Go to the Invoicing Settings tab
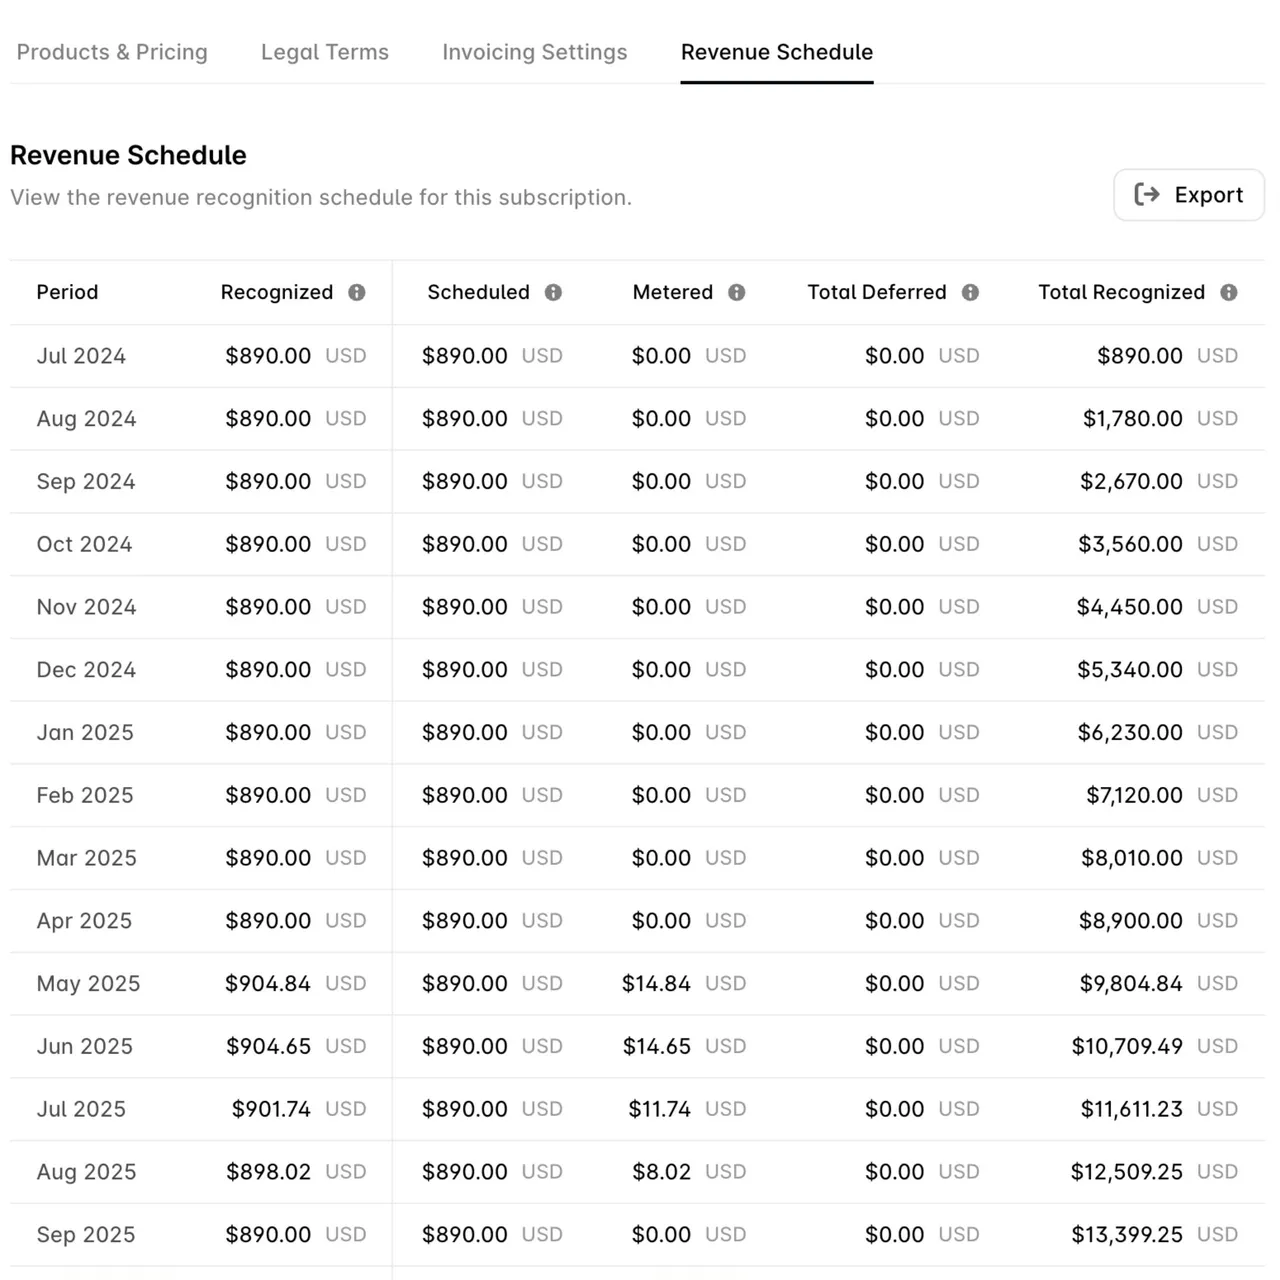 point(535,52)
